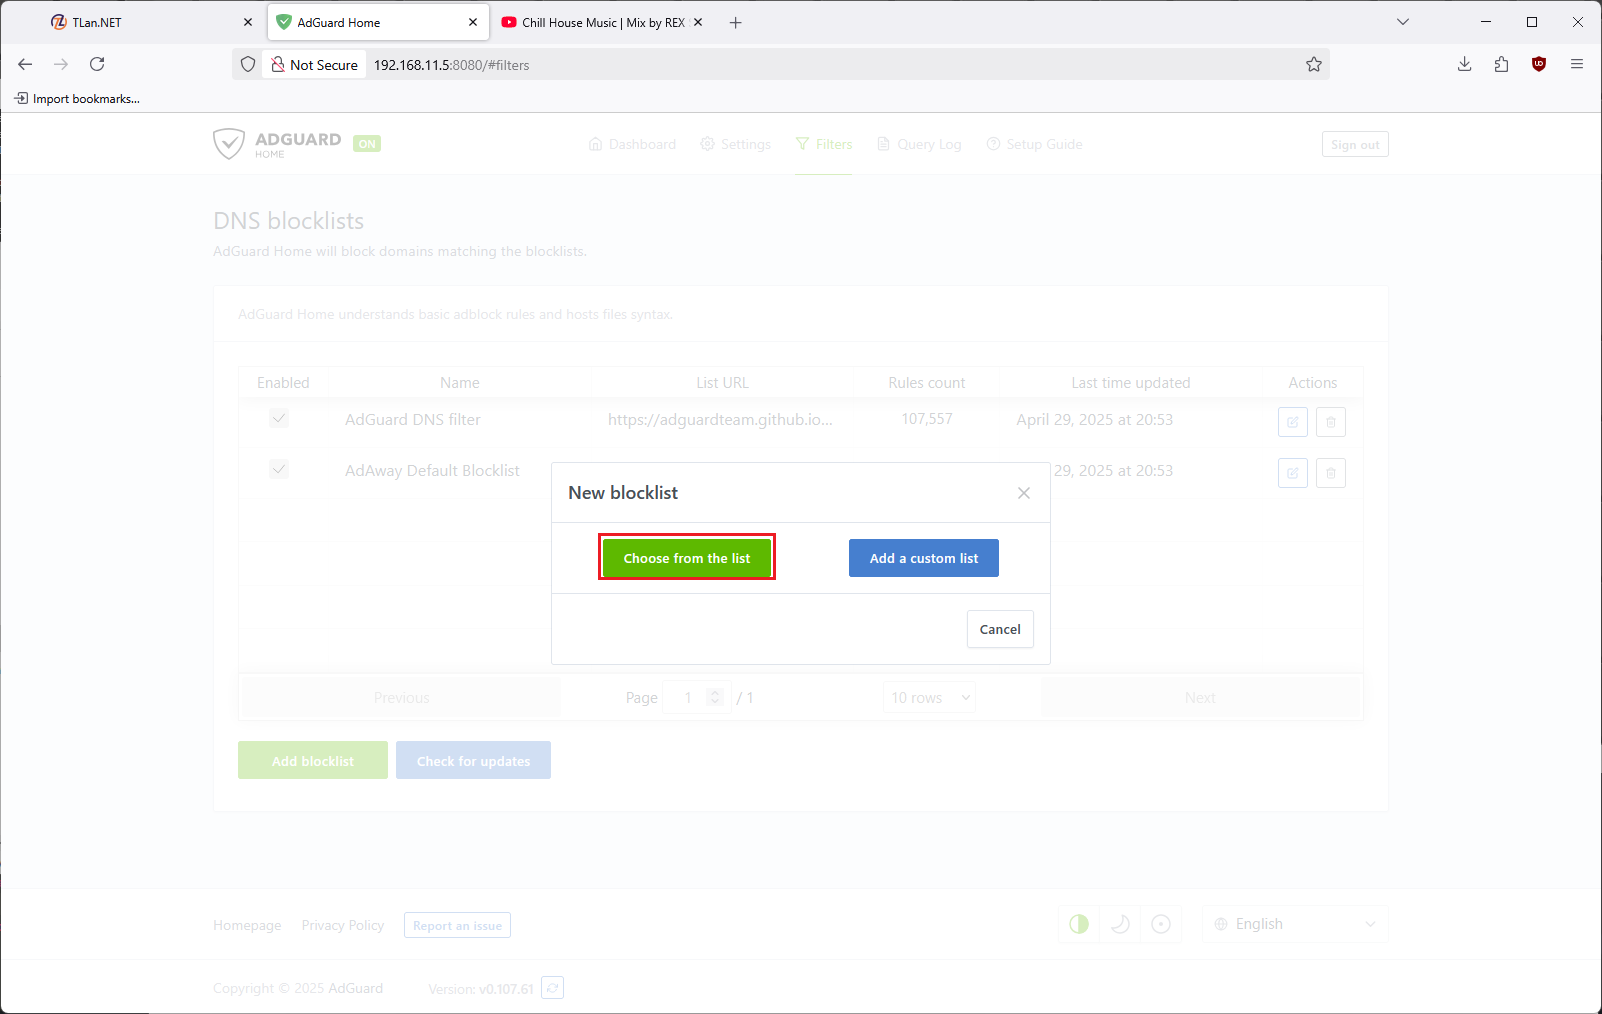Screen dimensions: 1602x1014
Task: Click the check version refresh icon
Action: coord(553,988)
